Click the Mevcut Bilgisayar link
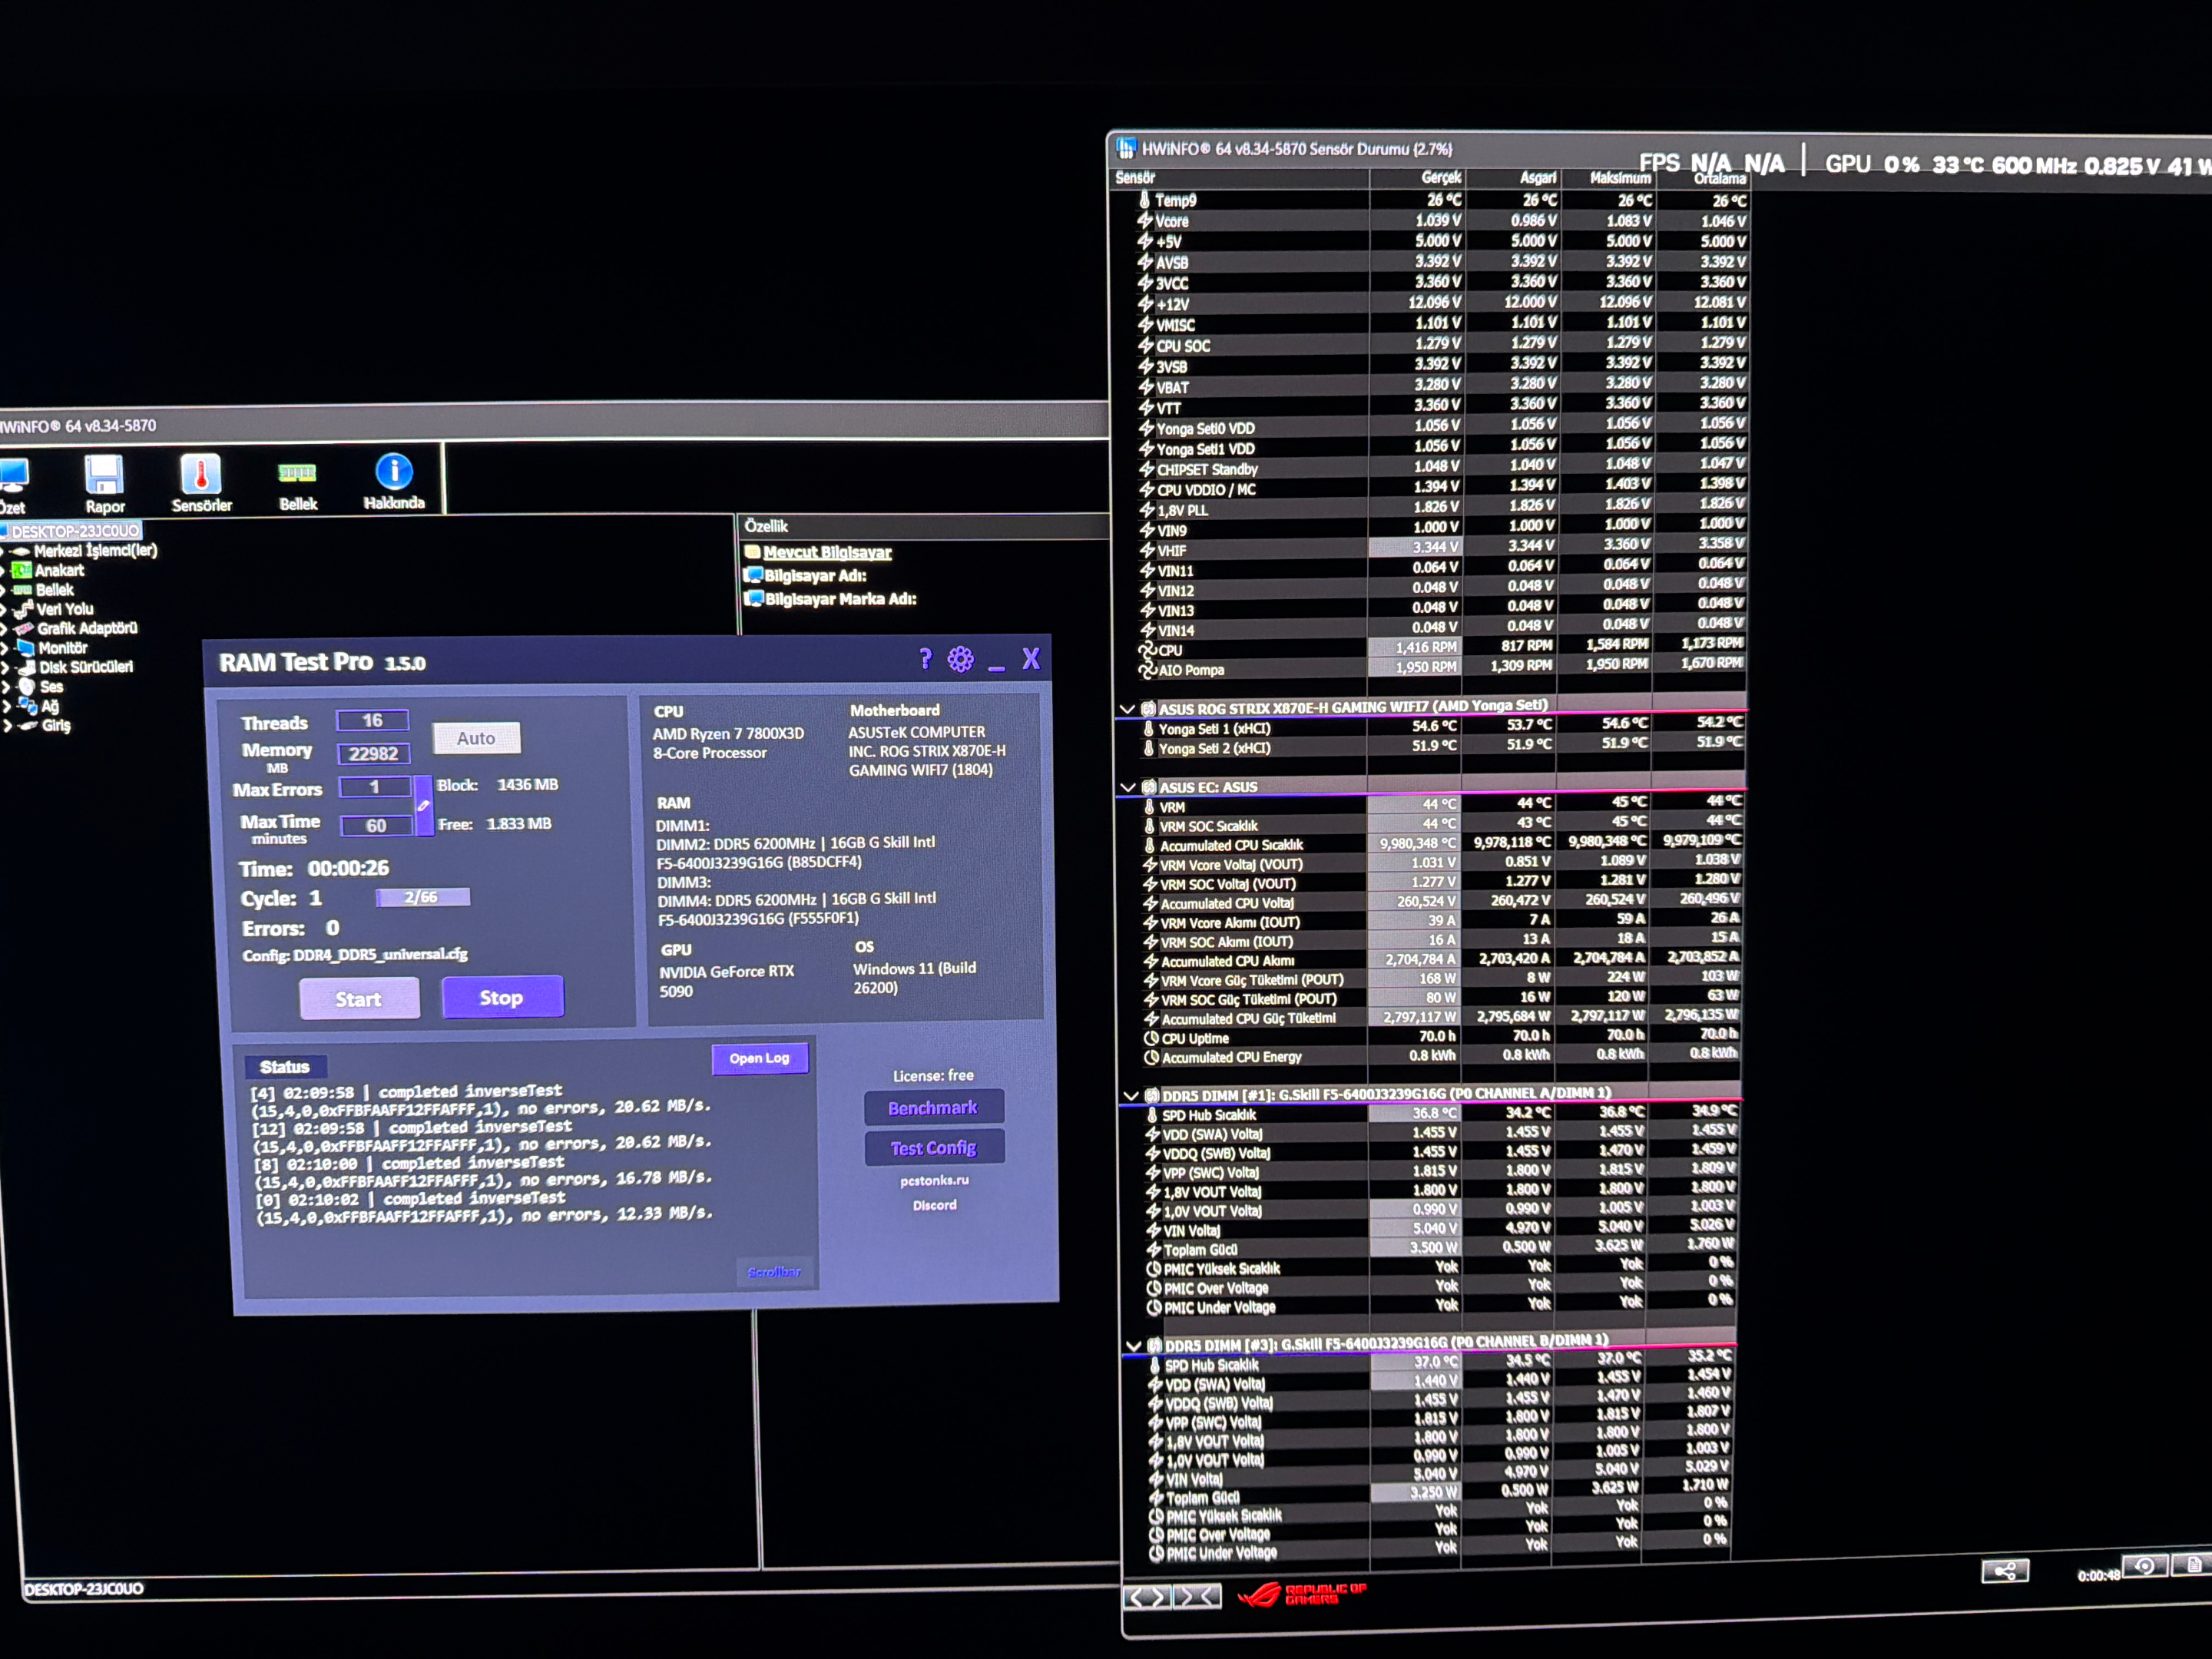 click(827, 552)
